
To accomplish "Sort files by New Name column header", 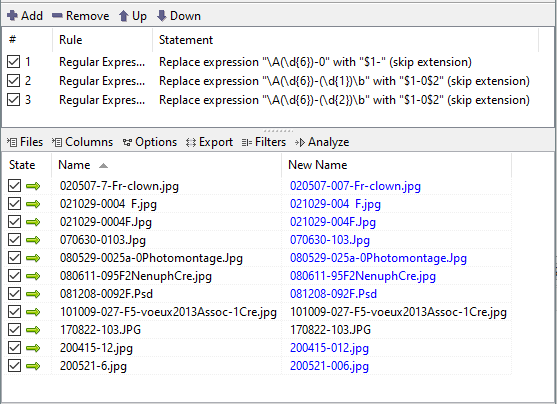I will (x=396, y=165).
